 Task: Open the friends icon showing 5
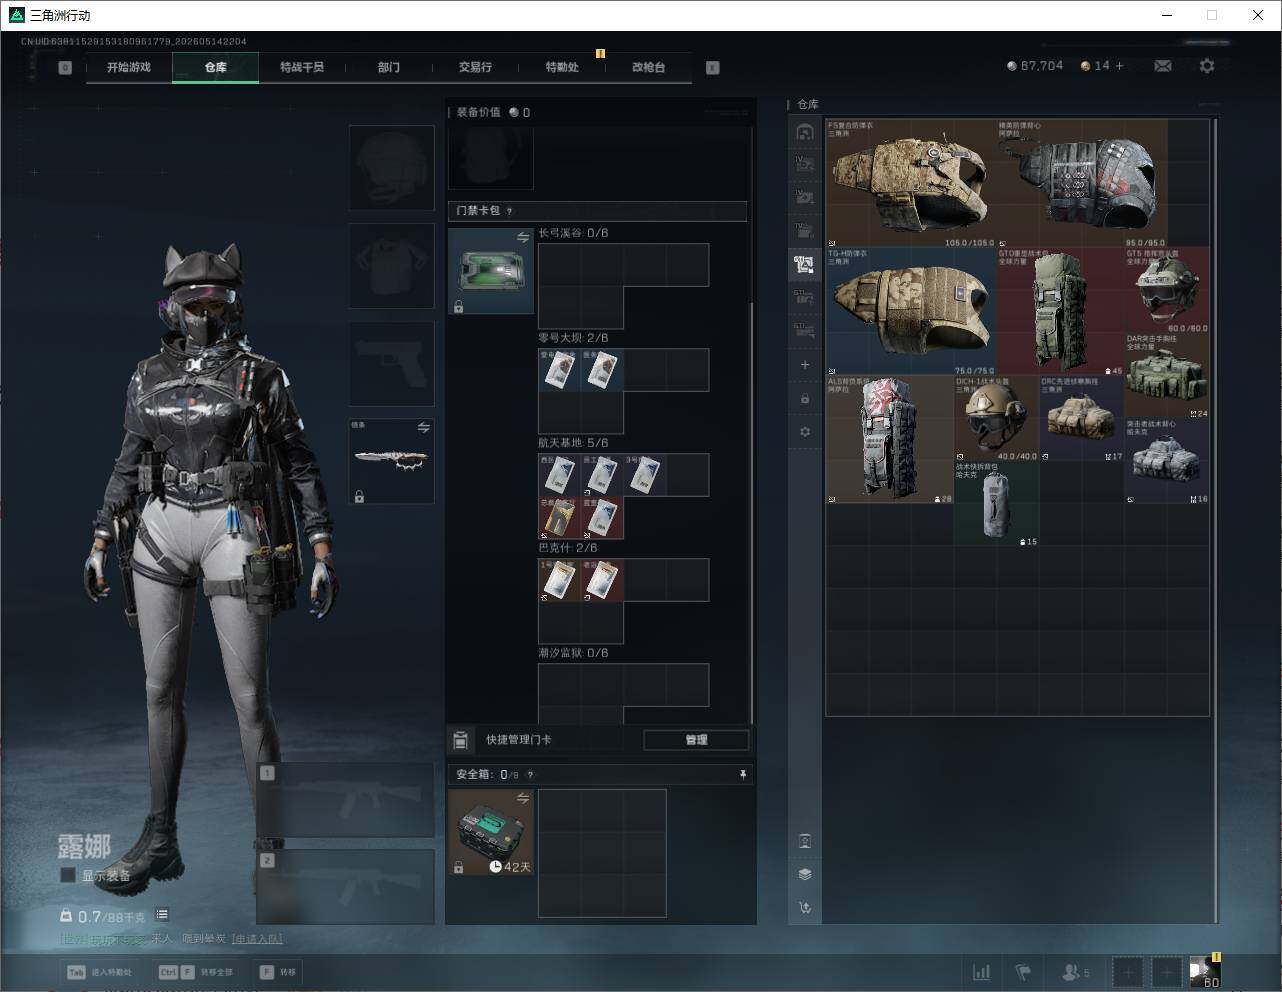pyautogui.click(x=1075, y=972)
